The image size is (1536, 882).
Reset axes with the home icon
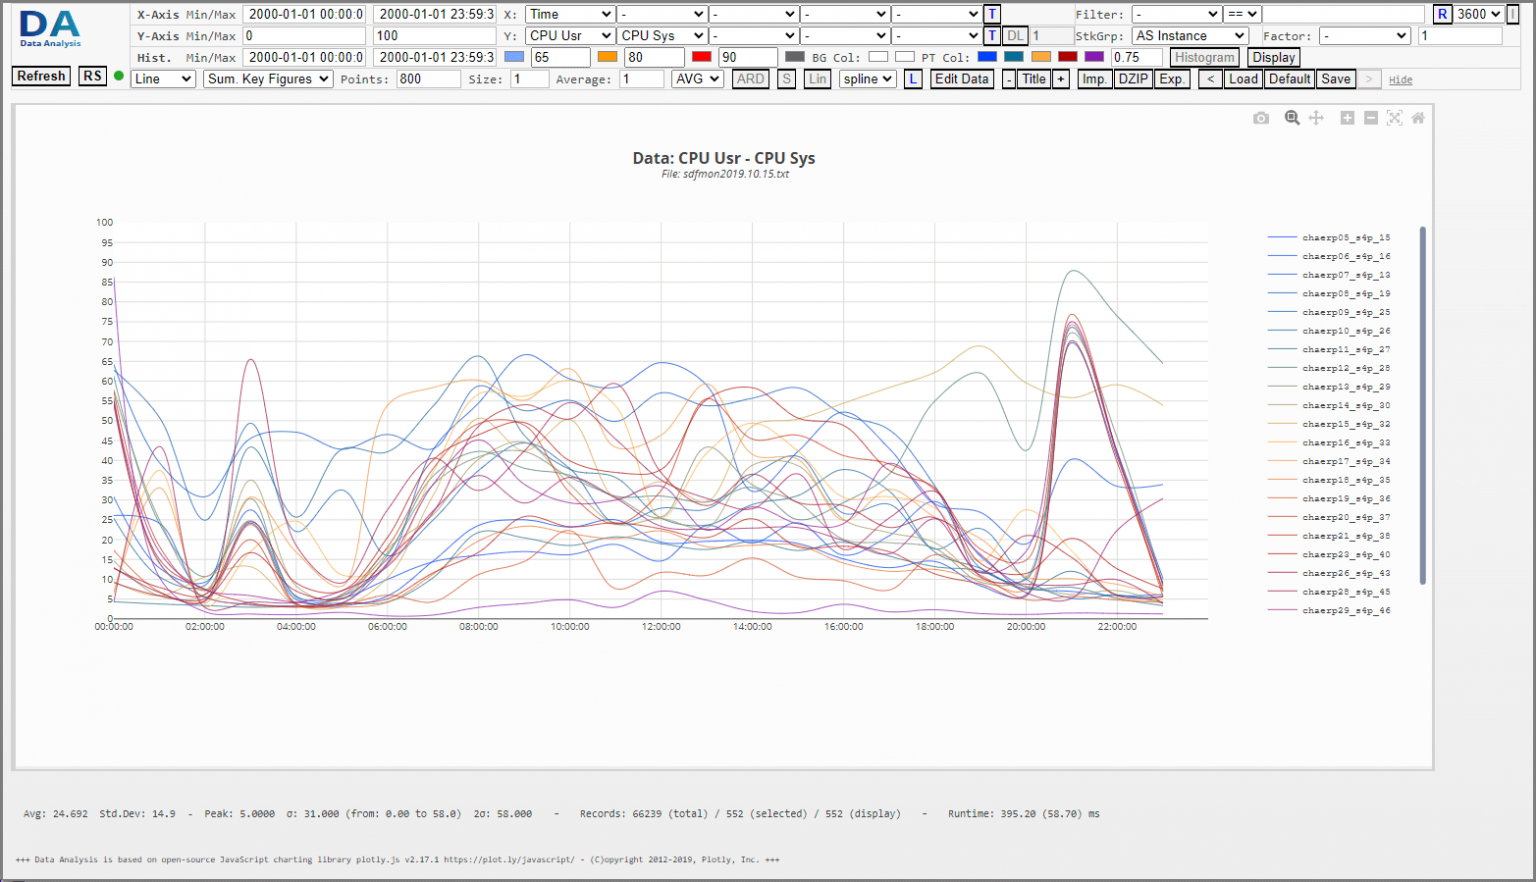(1419, 117)
